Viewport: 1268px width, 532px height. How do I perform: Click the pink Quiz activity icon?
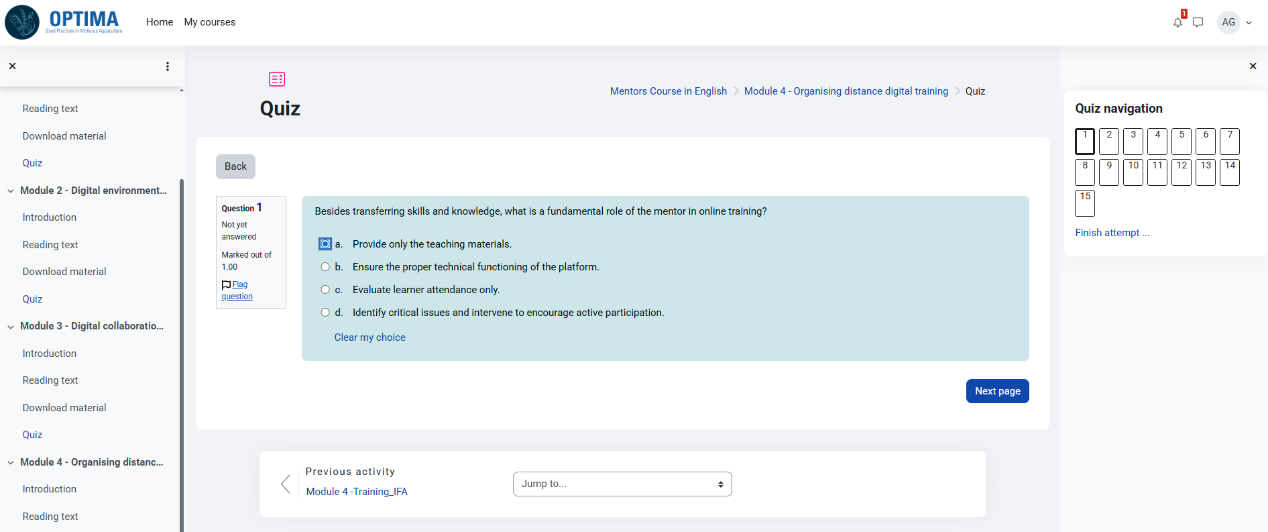click(277, 79)
